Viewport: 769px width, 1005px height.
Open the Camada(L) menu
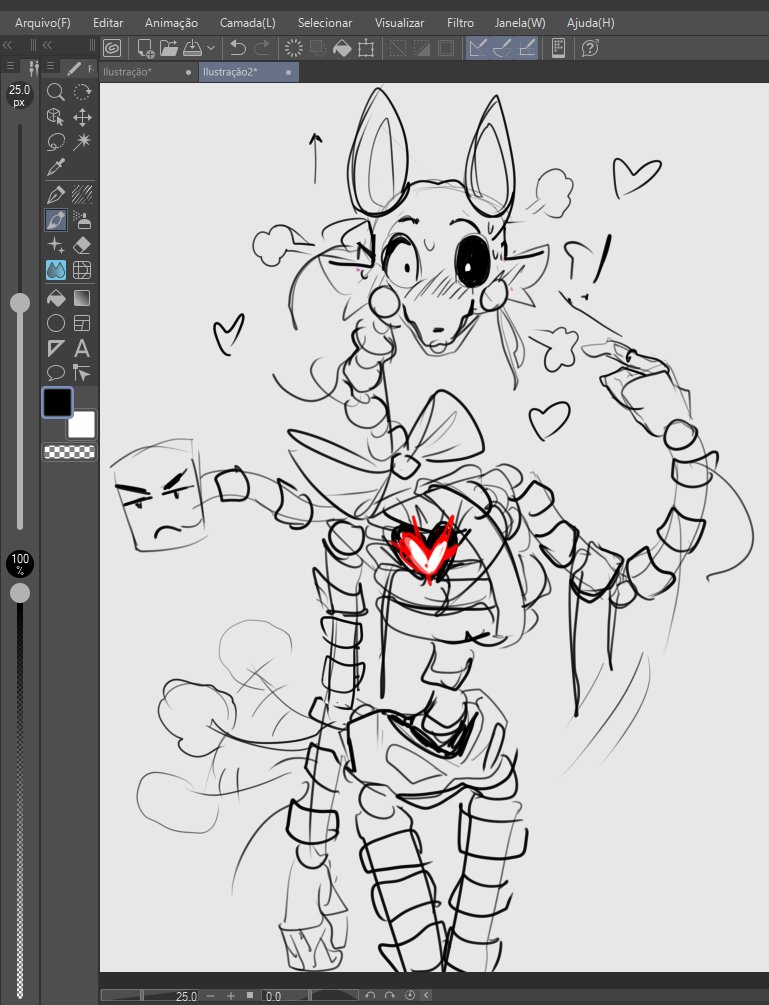[247, 22]
